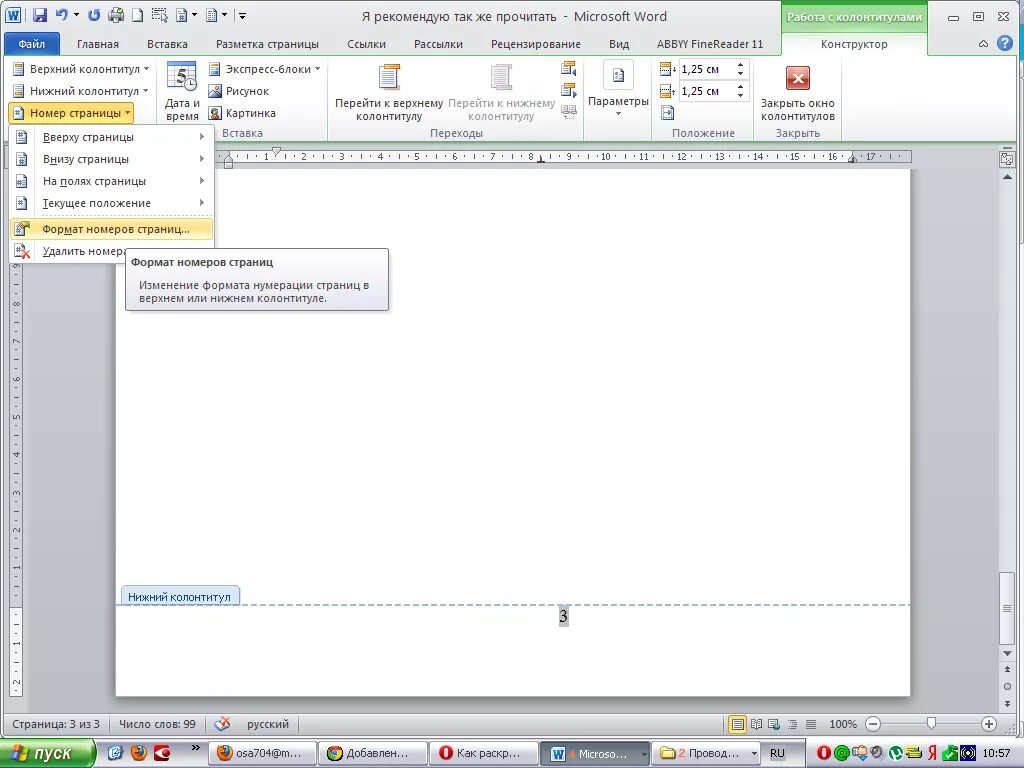Image resolution: width=1024 pixels, height=768 pixels.
Task: Click the quick print icon
Action: pos(116,15)
